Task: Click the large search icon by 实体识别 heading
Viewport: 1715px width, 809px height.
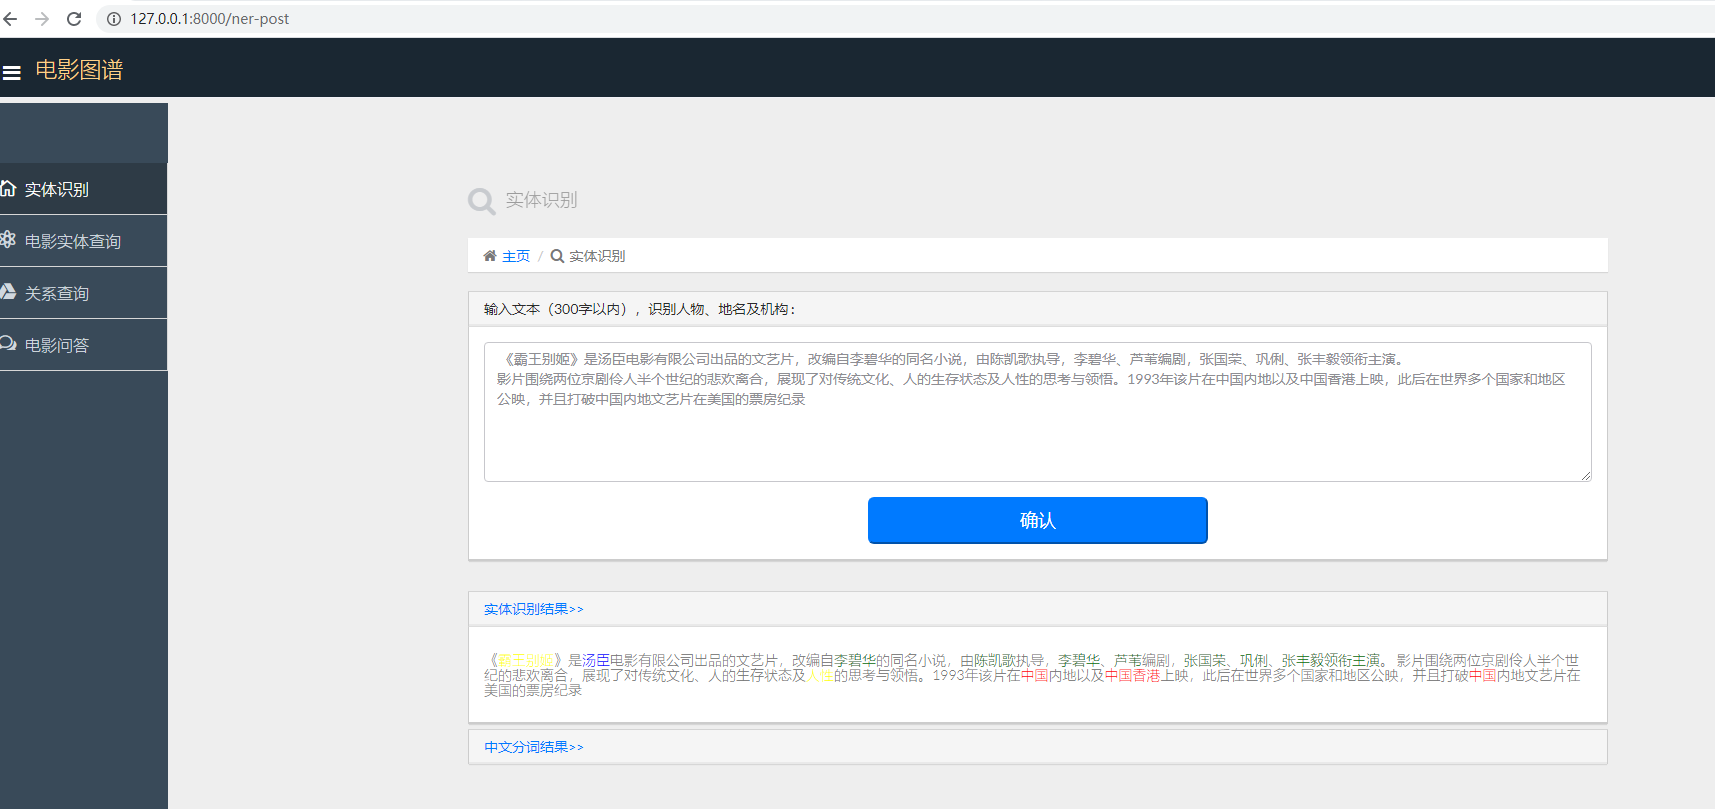Action: [481, 201]
